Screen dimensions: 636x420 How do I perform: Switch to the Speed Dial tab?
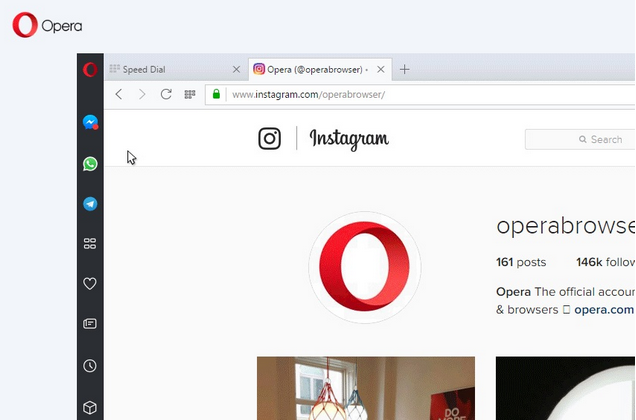[x=175, y=69]
